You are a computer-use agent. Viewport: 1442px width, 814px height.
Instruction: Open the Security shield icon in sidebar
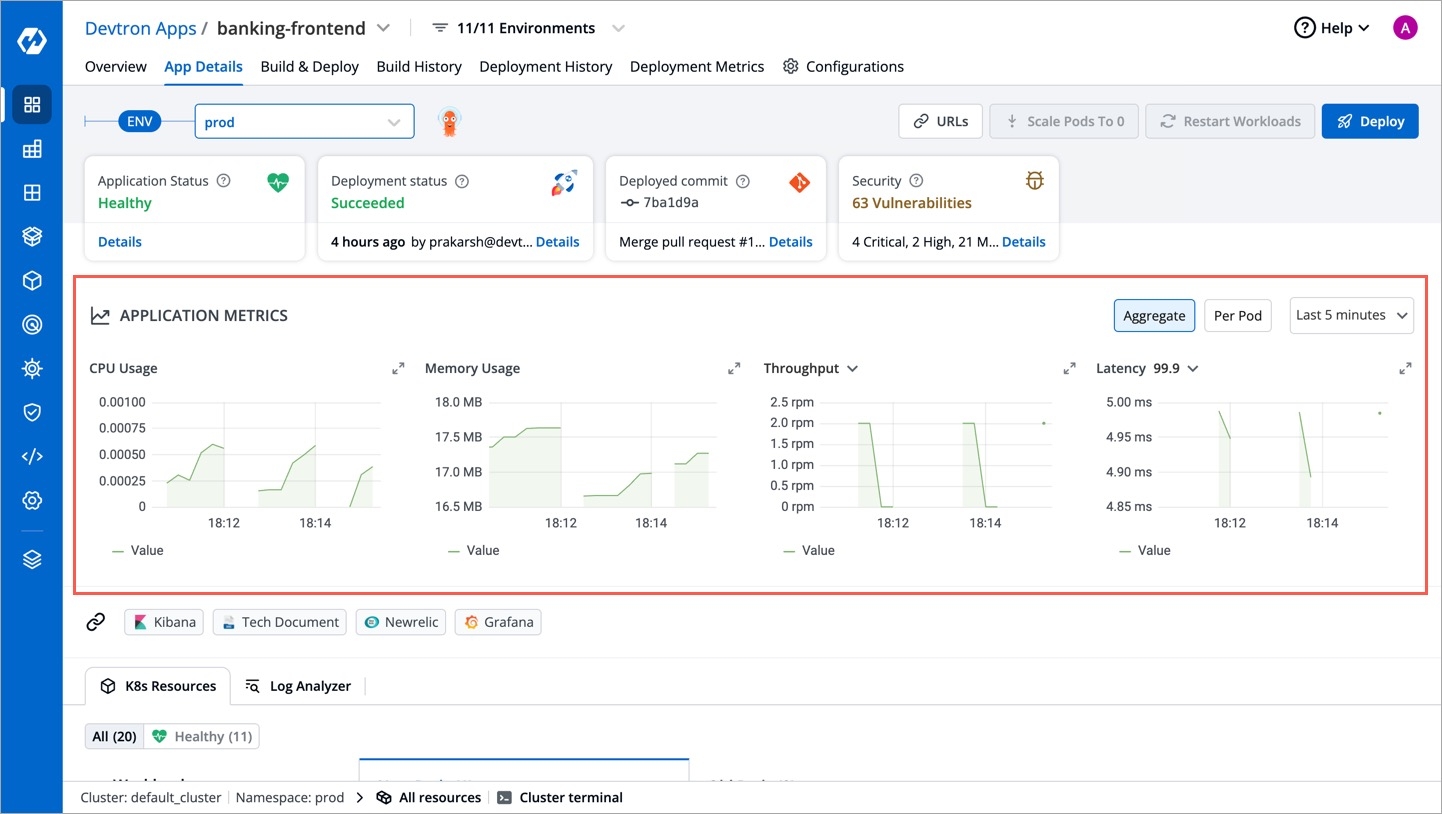[x=32, y=412]
